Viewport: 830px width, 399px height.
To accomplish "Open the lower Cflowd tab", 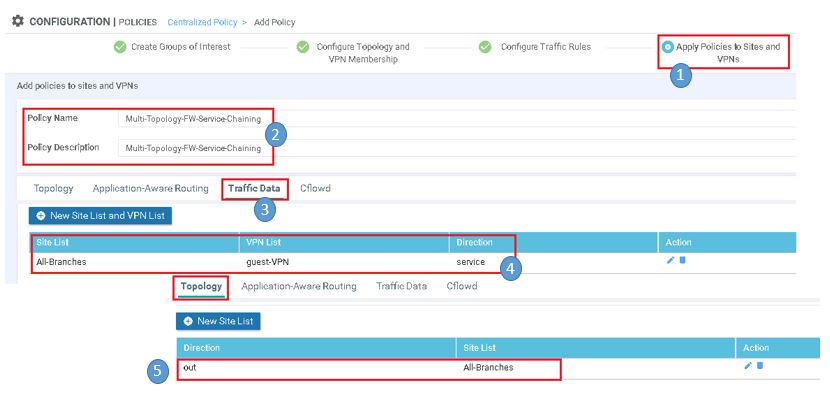I will (462, 286).
